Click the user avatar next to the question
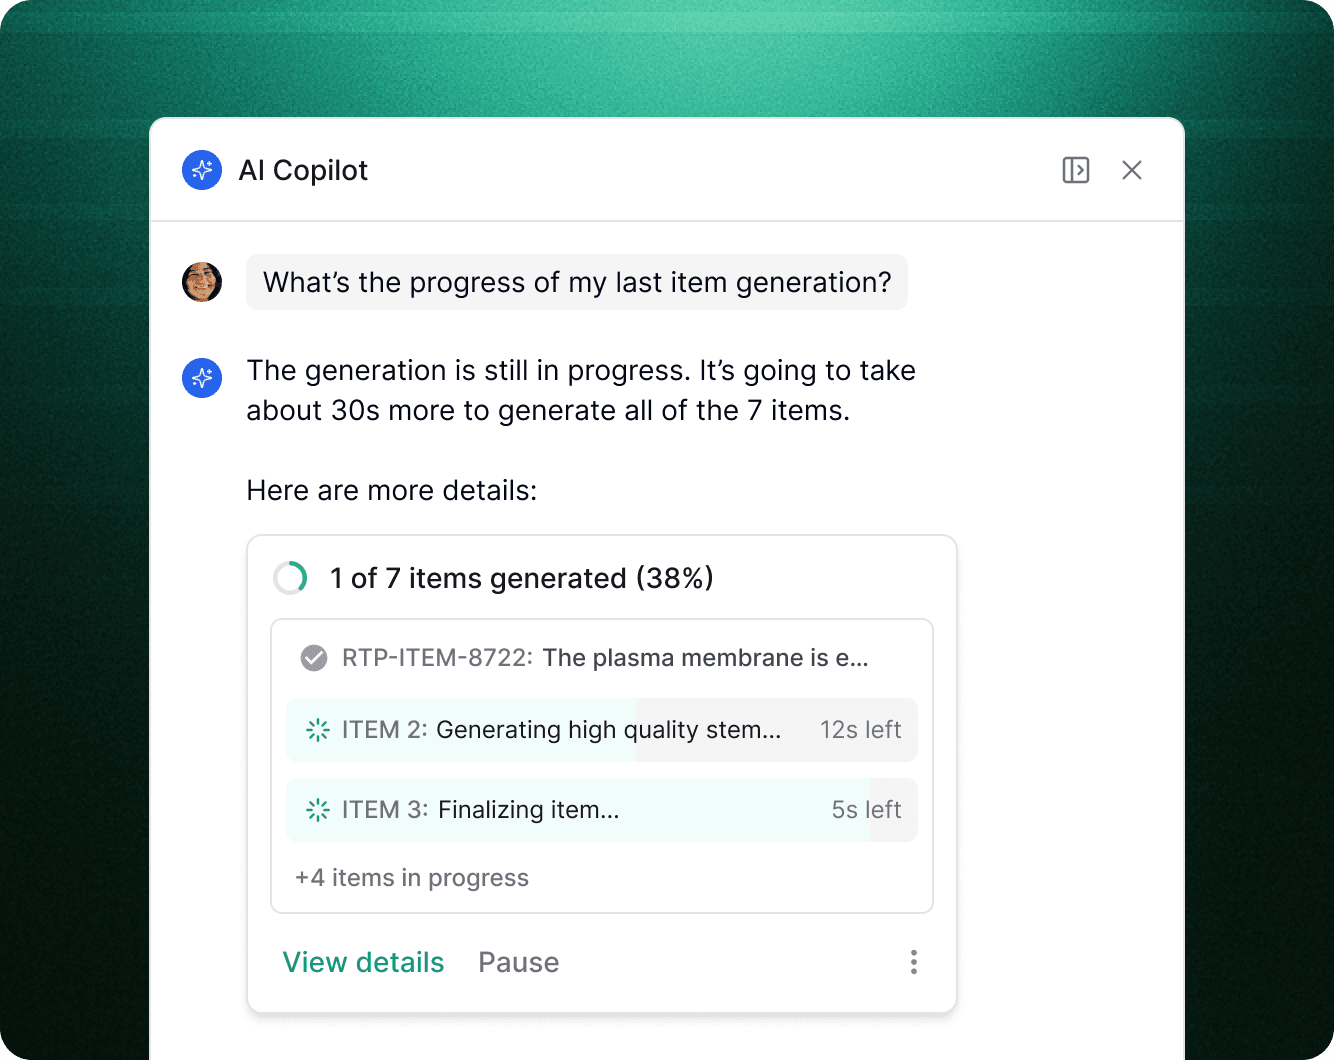The width and height of the screenshot is (1334, 1060). click(202, 282)
